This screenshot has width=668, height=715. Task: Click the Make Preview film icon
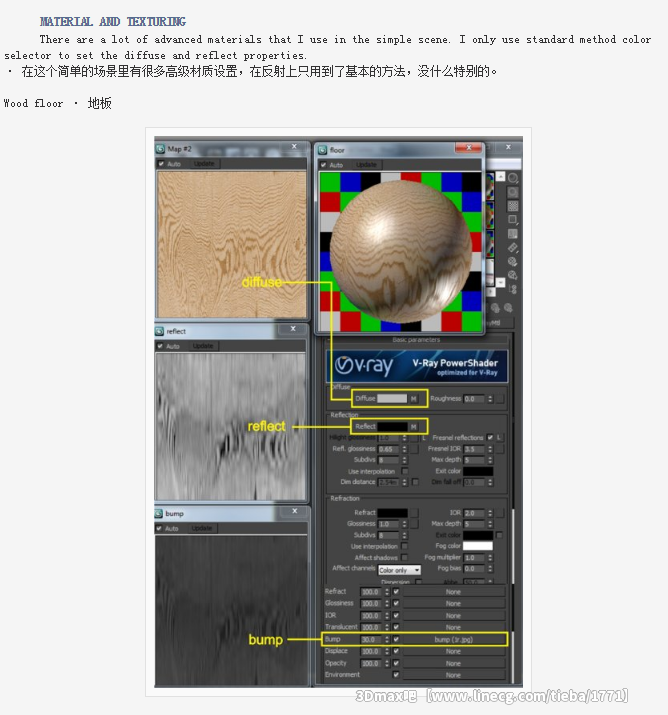(x=513, y=248)
